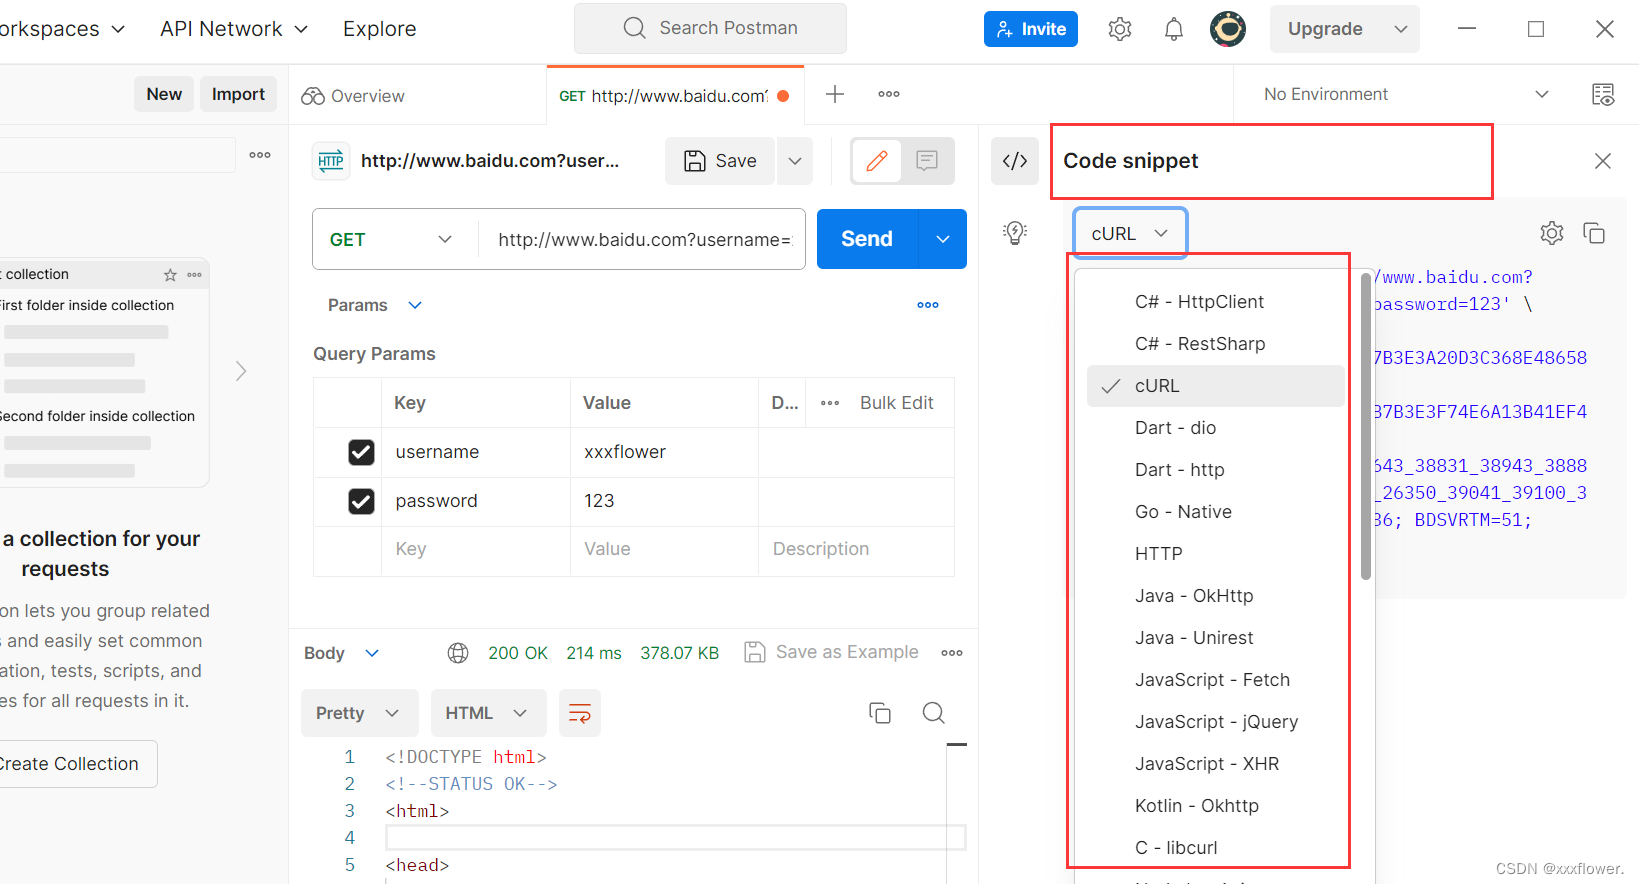This screenshot has height=884, width=1639.
Task: Open the API Network menu
Action: tap(234, 29)
